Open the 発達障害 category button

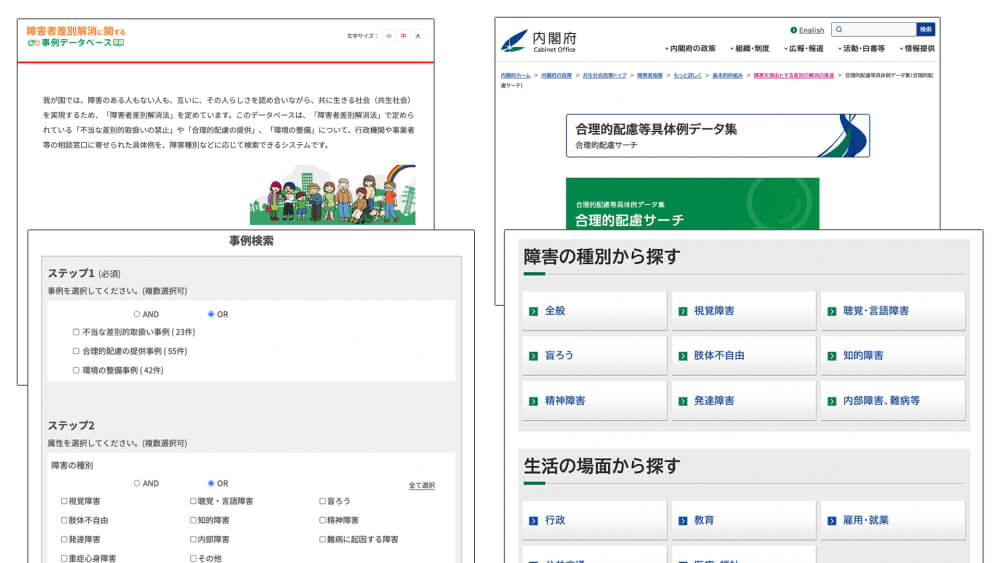pos(743,401)
